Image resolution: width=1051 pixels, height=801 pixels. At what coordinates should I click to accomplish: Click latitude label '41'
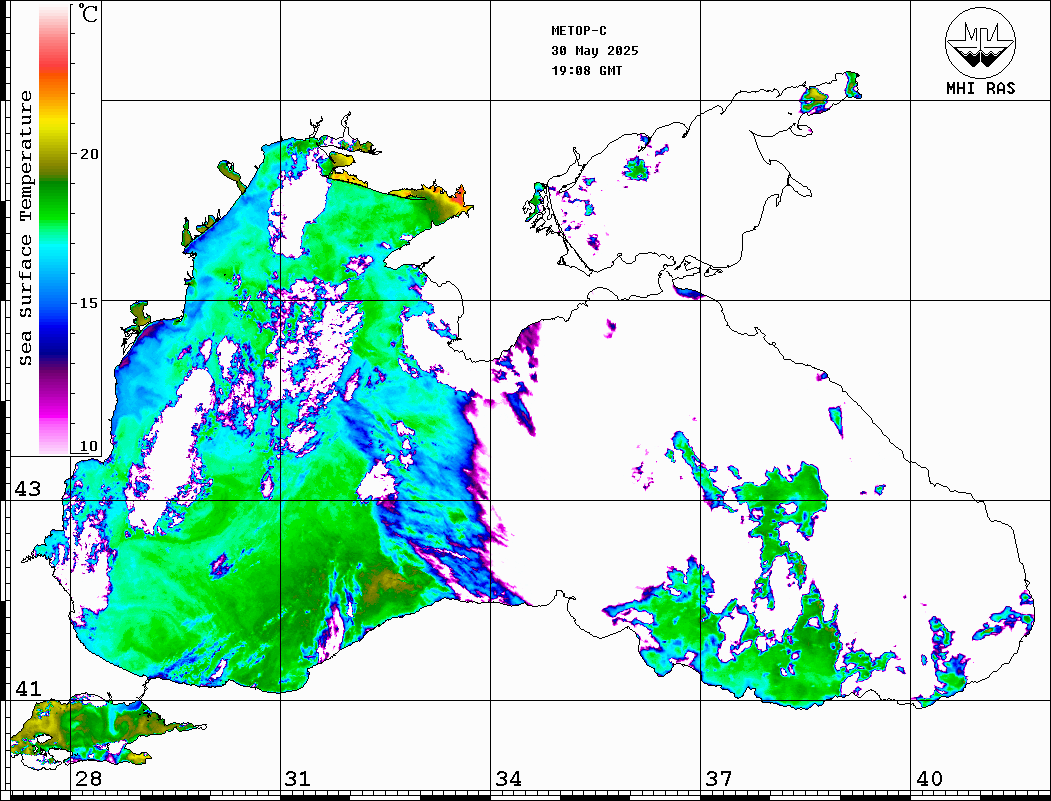click(28, 689)
